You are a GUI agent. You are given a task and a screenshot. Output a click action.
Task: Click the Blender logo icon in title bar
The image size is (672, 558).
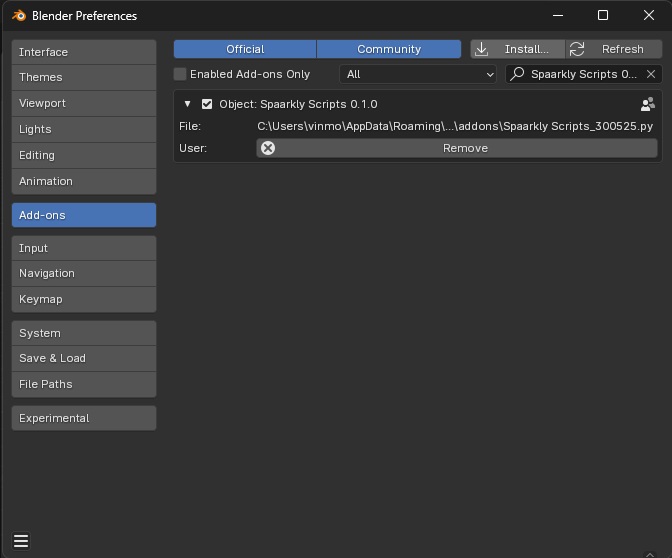click(19, 16)
